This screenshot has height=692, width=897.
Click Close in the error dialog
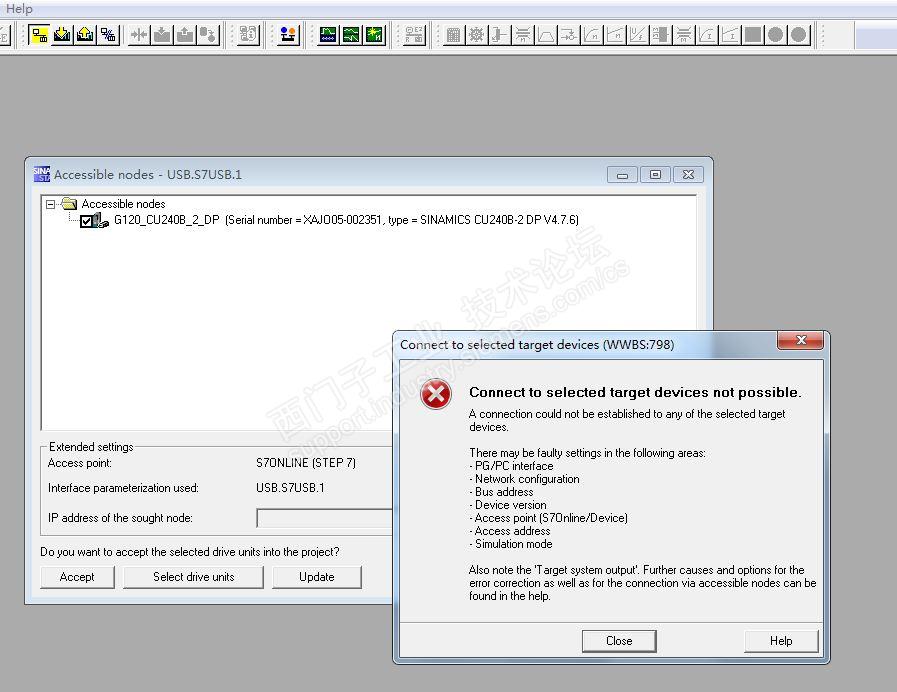(x=619, y=641)
